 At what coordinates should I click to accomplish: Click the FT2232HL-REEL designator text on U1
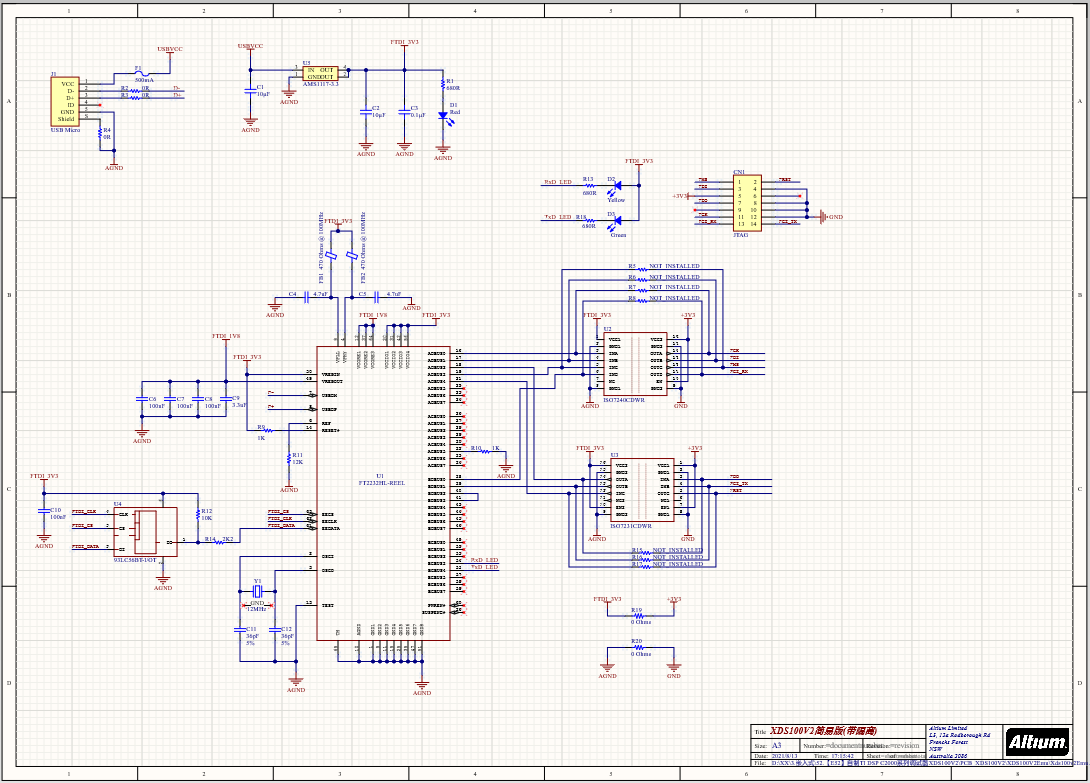pyautogui.click(x=381, y=483)
